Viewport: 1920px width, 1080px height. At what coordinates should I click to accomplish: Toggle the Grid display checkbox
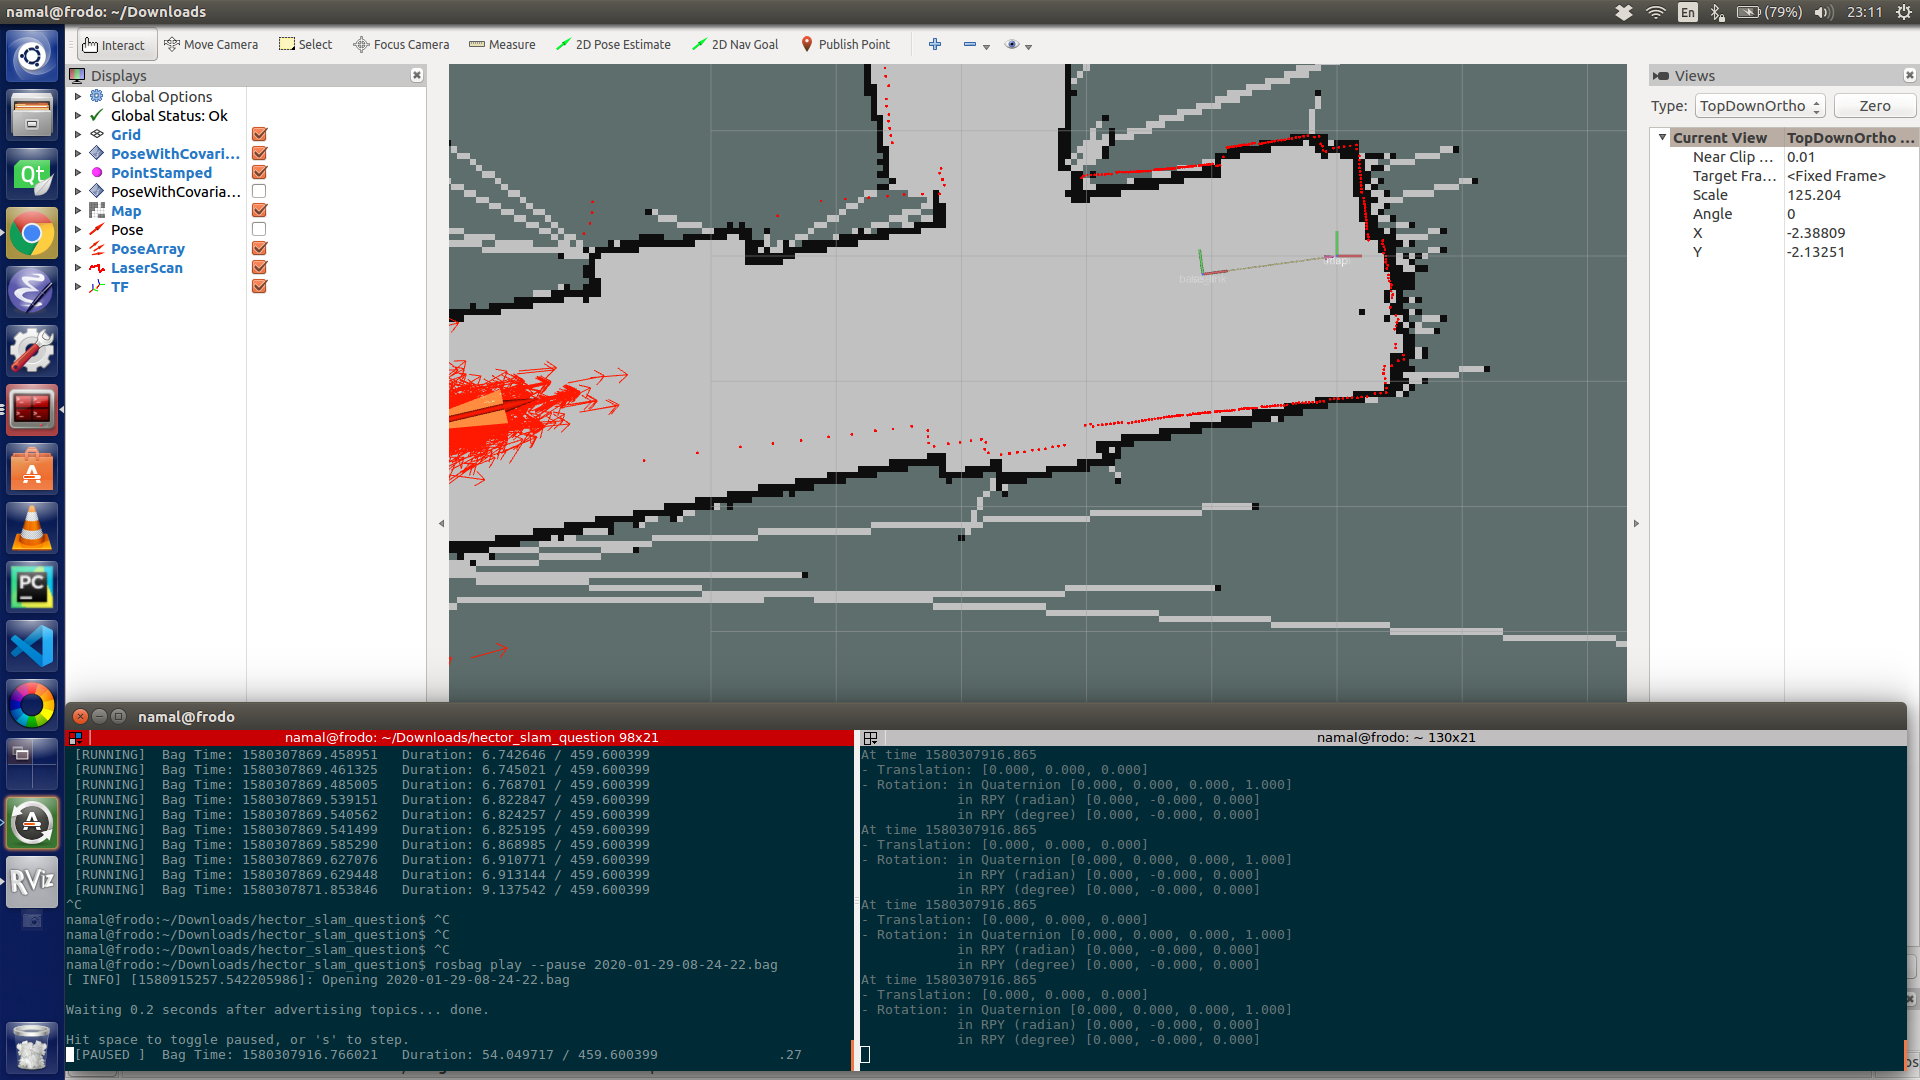pyautogui.click(x=259, y=135)
